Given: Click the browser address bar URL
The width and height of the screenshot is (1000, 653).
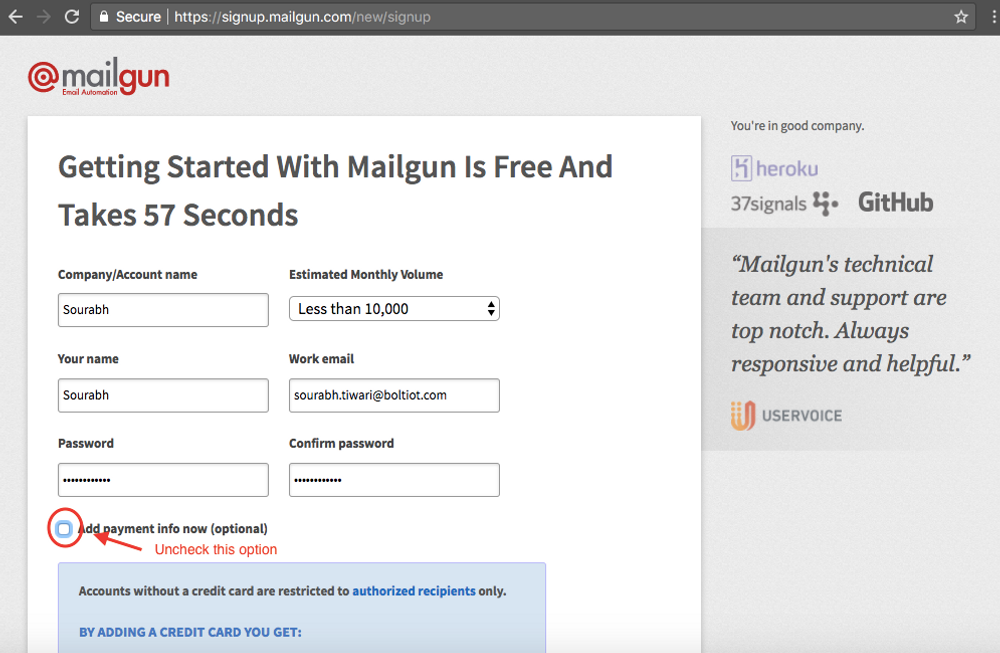Looking at the screenshot, I should click(x=302, y=17).
